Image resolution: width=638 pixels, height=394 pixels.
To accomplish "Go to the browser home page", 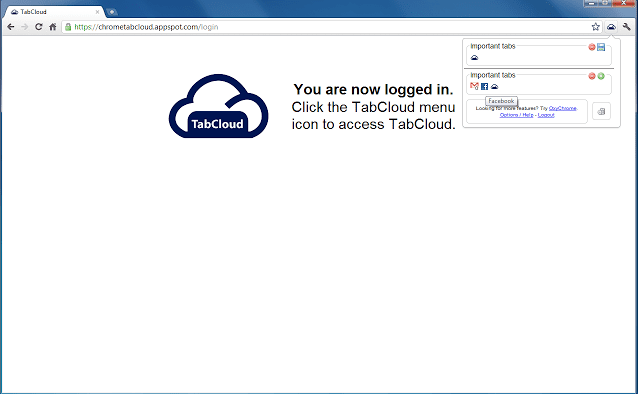I will click(x=52, y=27).
